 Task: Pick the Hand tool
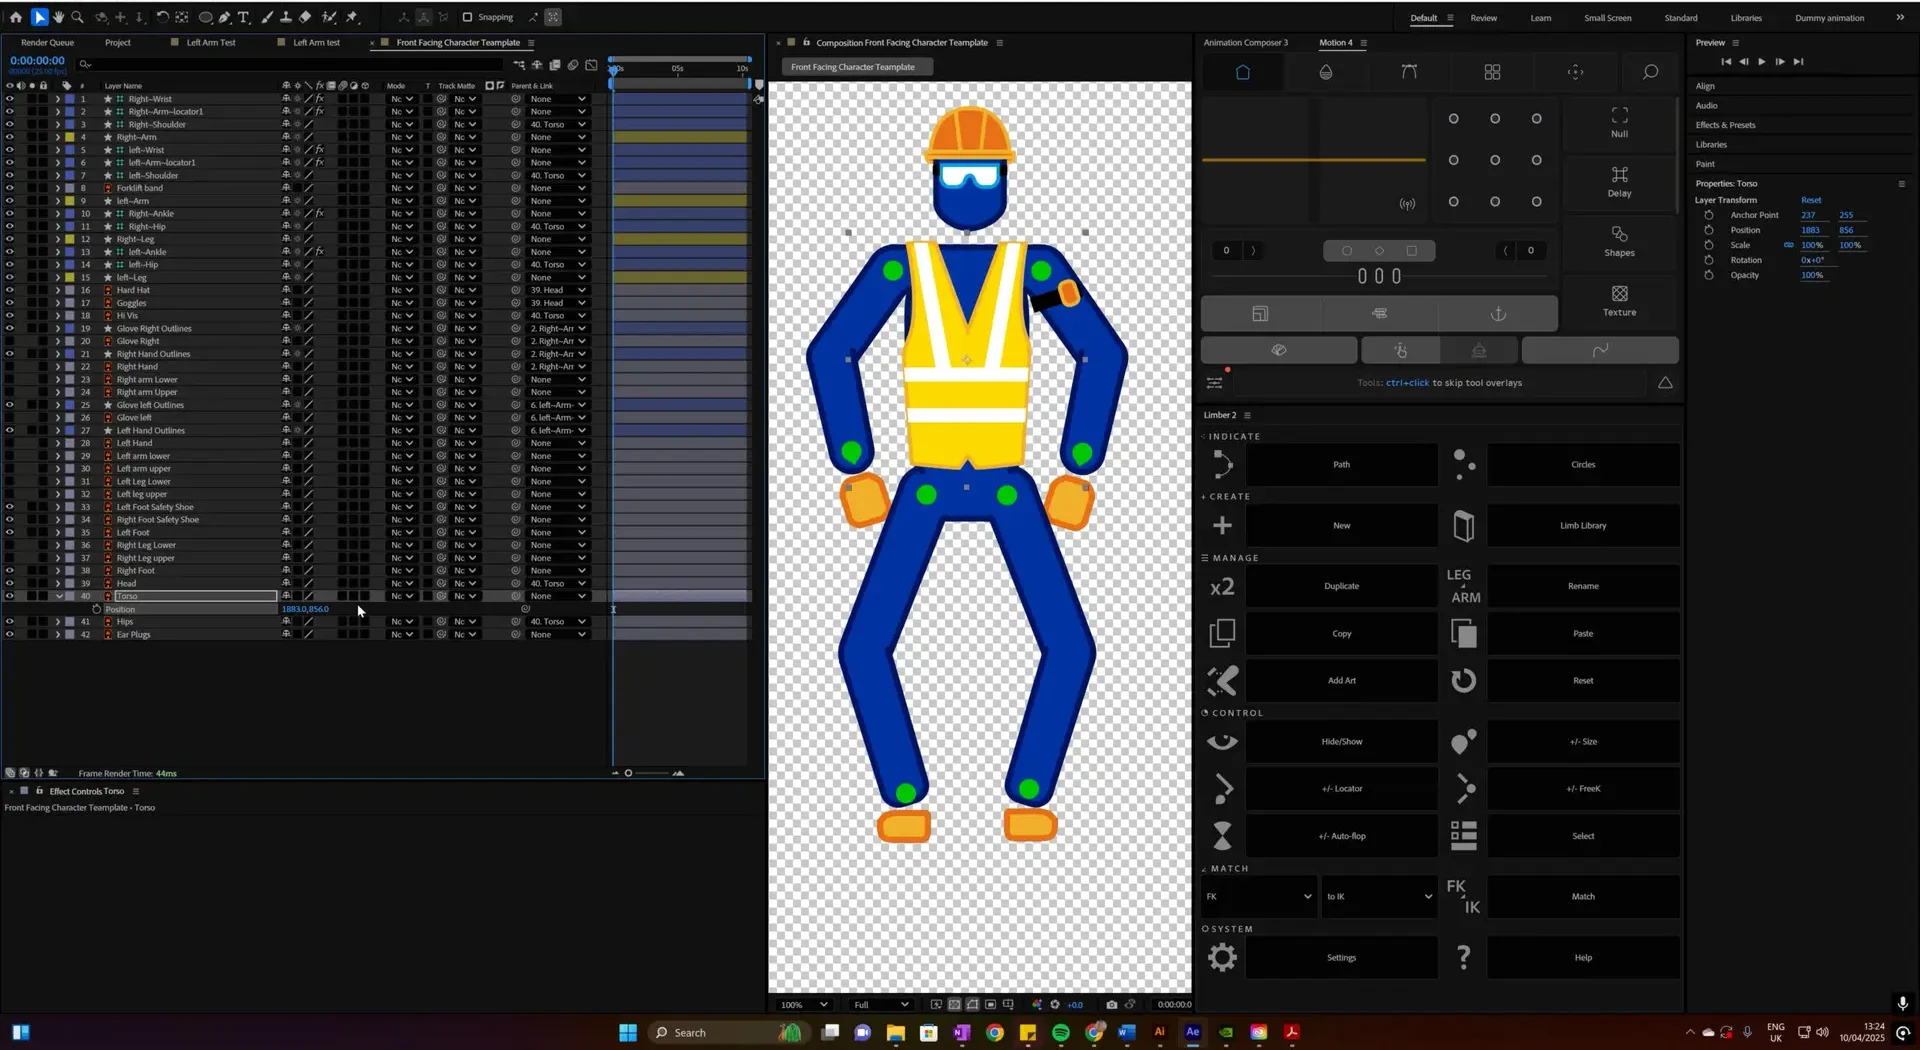(x=58, y=17)
